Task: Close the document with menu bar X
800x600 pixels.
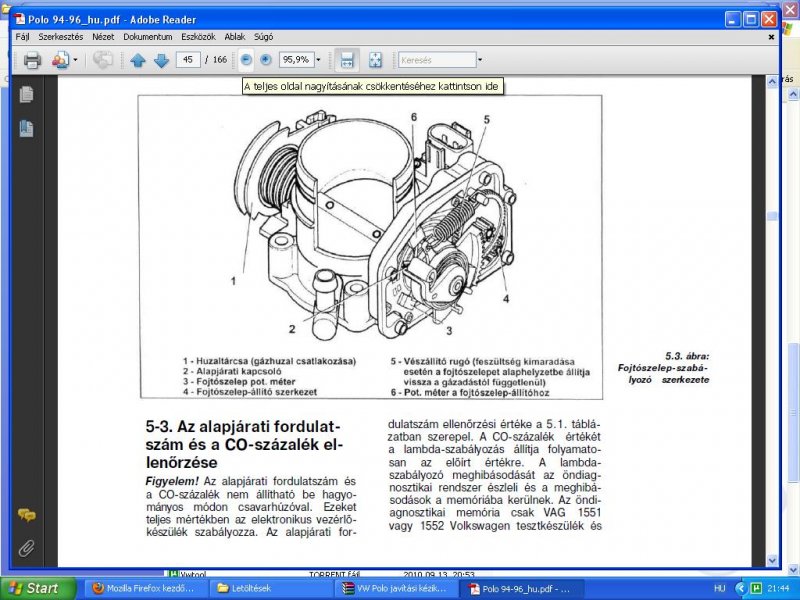Action: tap(771, 37)
